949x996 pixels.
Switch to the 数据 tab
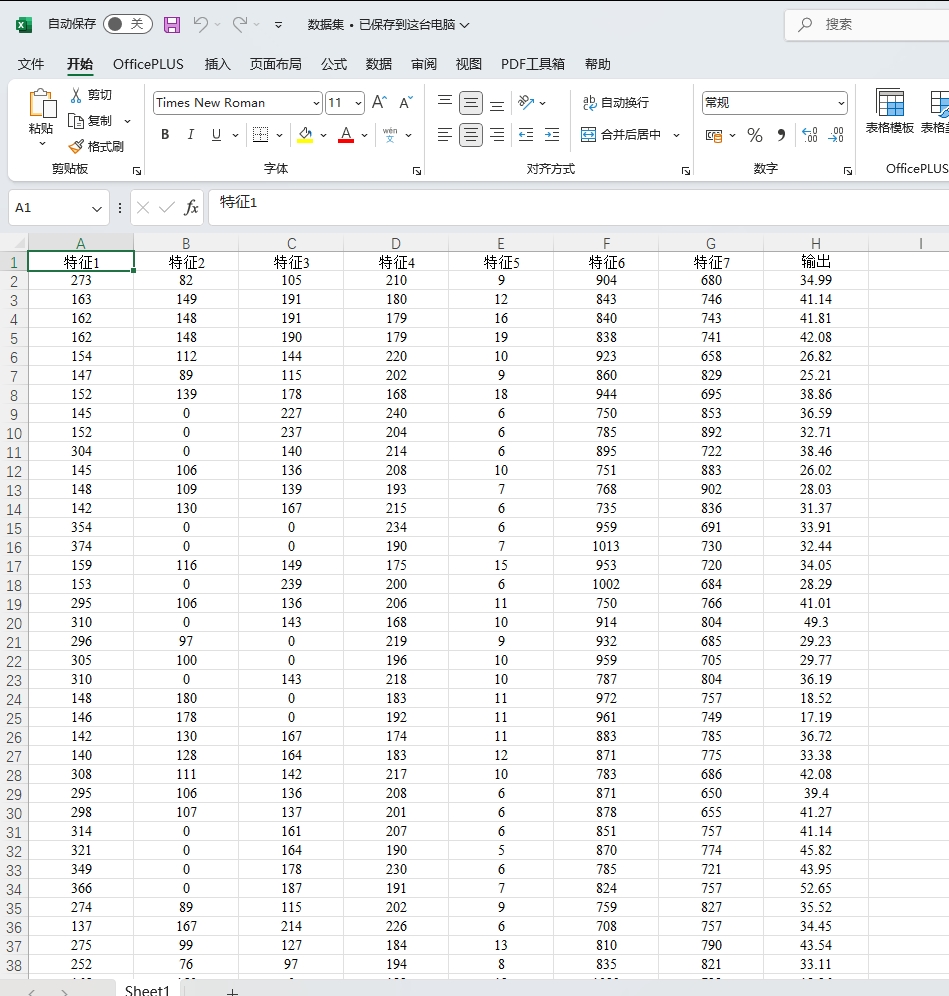click(379, 64)
